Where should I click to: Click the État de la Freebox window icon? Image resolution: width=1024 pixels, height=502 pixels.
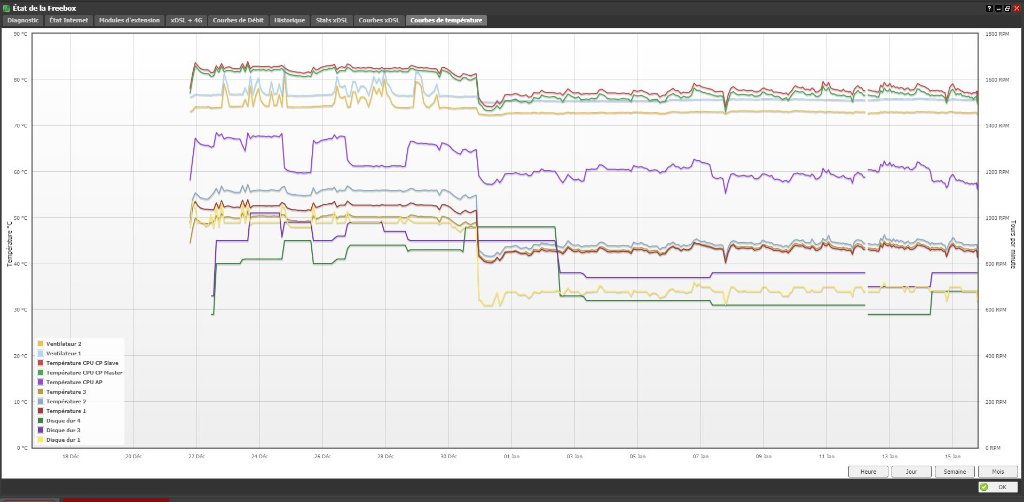[7, 8]
